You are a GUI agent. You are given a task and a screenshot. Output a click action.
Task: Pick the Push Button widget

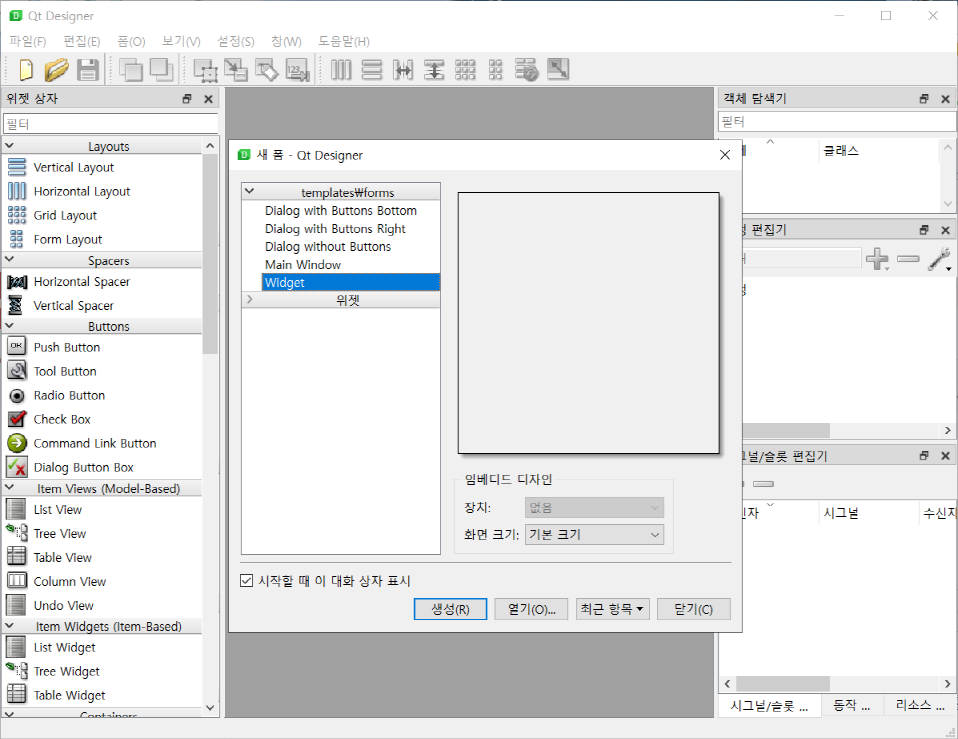67,347
